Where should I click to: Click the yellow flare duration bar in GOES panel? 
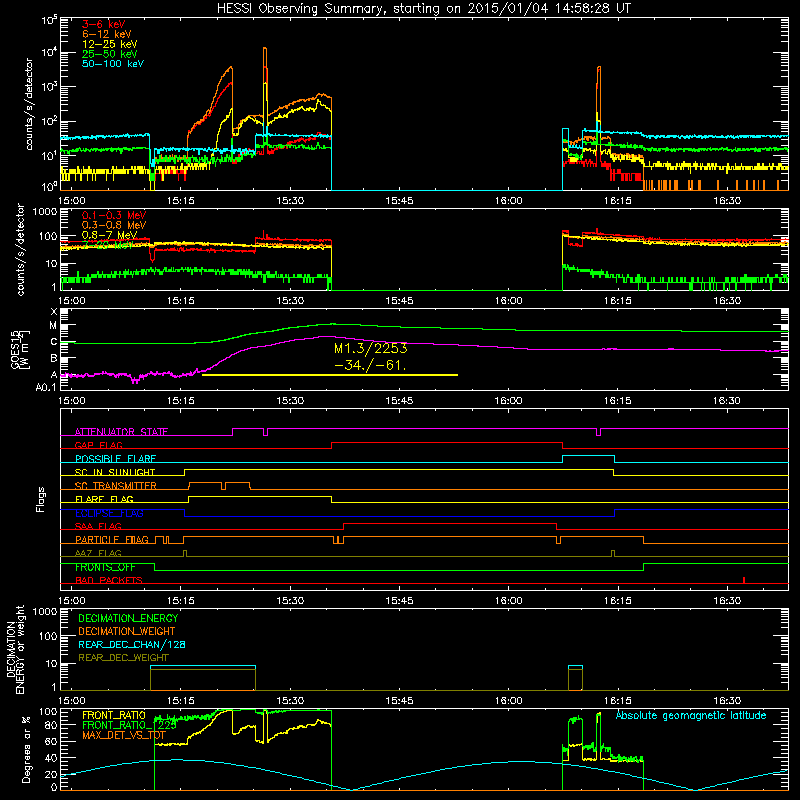[x=330, y=375]
